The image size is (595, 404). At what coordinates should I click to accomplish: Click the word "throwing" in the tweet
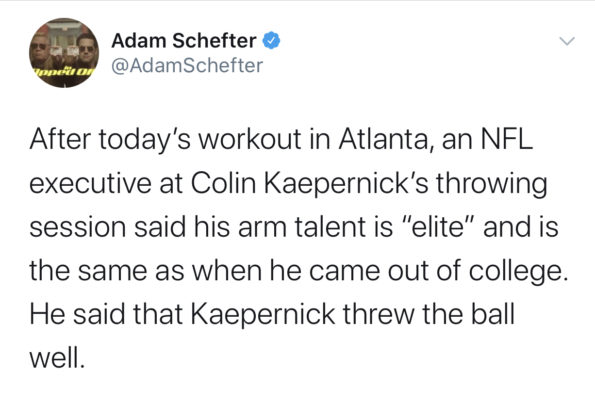(x=491, y=185)
